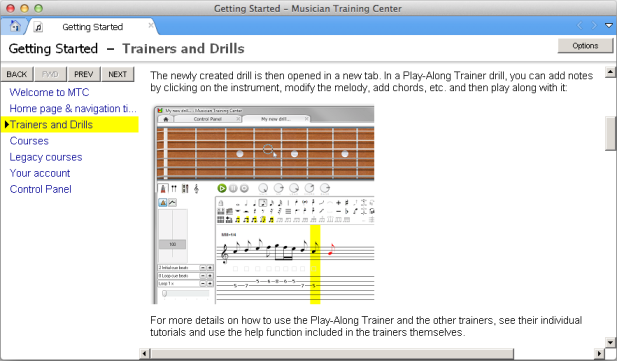The width and height of the screenshot is (617, 361).
Task: Click the BACK navigation button
Action: [x=17, y=74]
